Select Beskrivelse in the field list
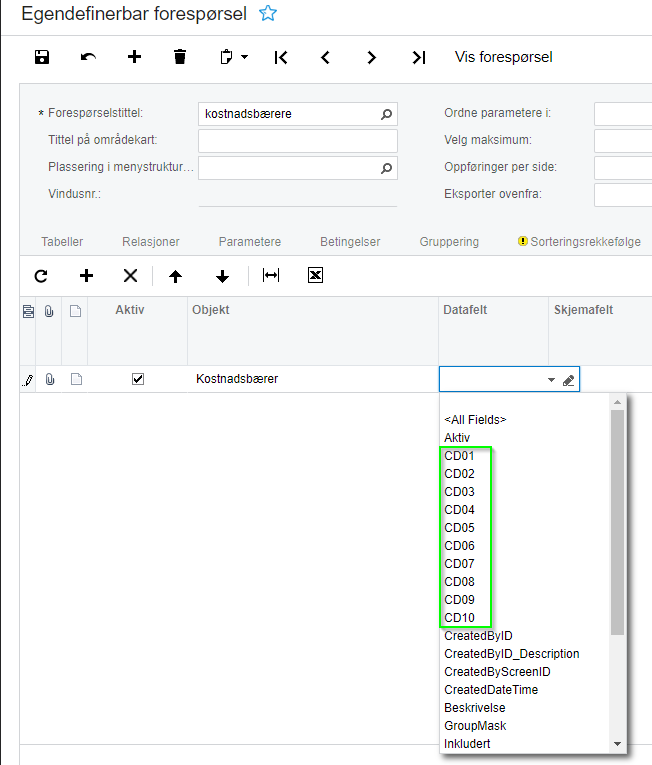Screen dimensions: 652x765 [475, 708]
